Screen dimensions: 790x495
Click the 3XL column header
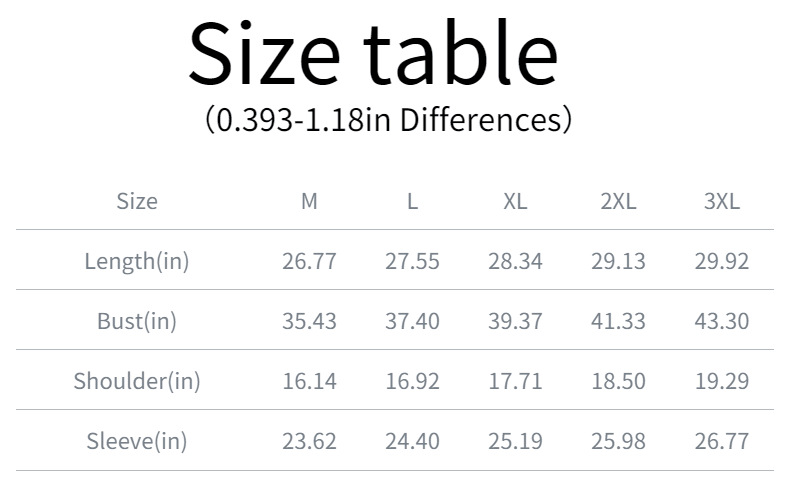coord(722,201)
